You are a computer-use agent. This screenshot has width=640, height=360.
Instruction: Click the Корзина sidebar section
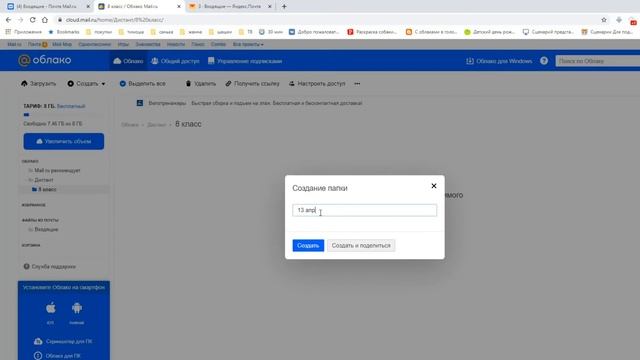(x=31, y=245)
